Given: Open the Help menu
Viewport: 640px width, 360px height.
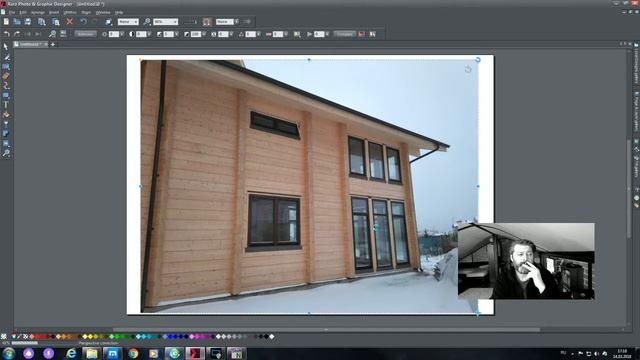Looking at the screenshot, I should (118, 13).
